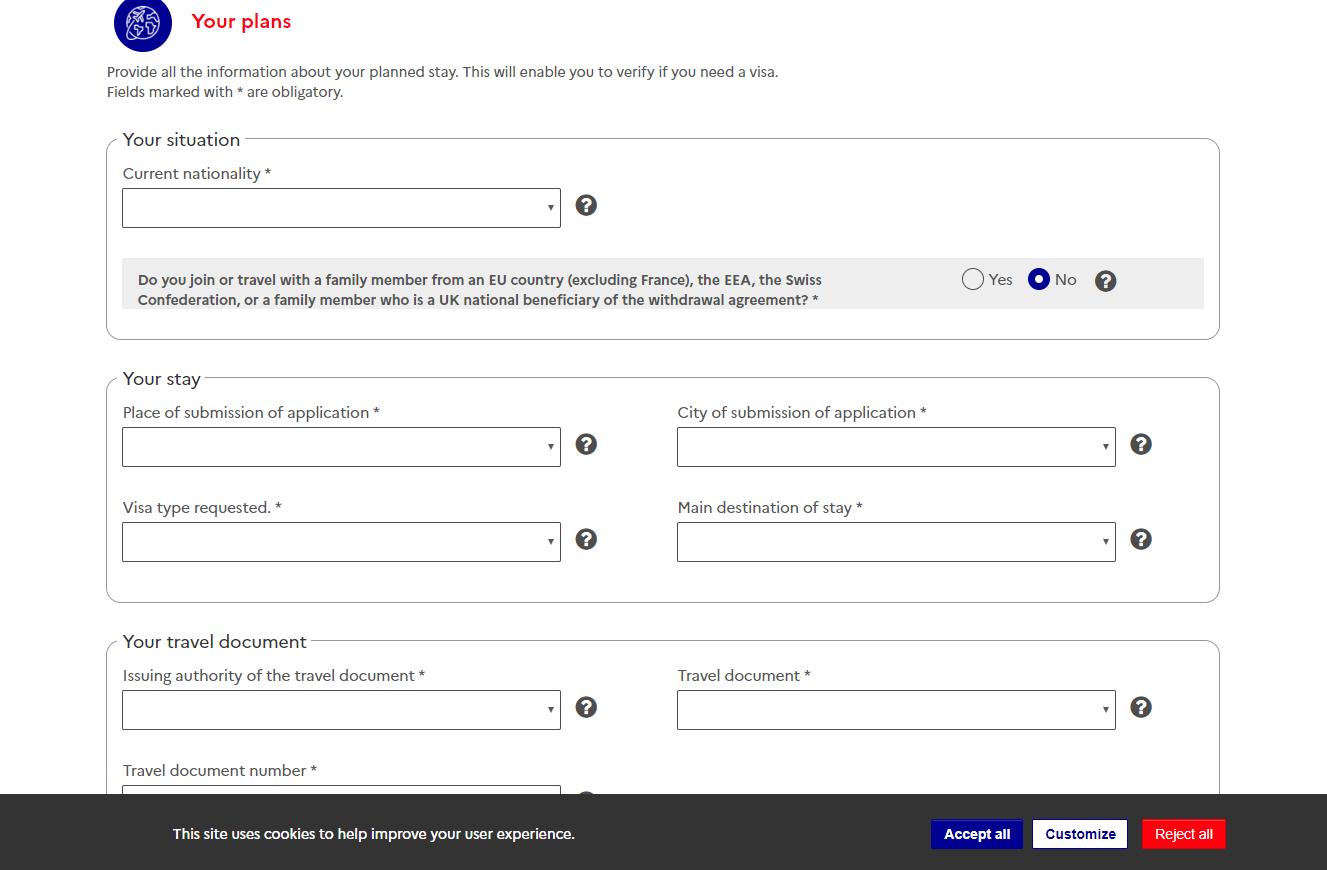1327x870 pixels.
Task: Open help for Main destination of stay
Action: (x=1141, y=539)
